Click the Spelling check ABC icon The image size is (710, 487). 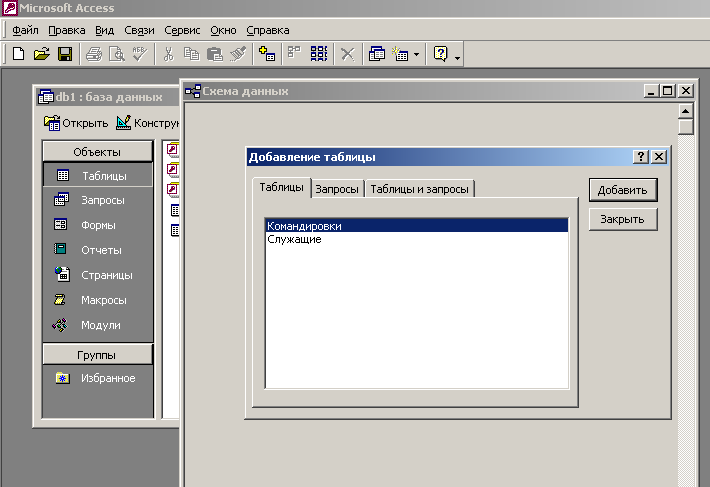pyautogui.click(x=140, y=54)
